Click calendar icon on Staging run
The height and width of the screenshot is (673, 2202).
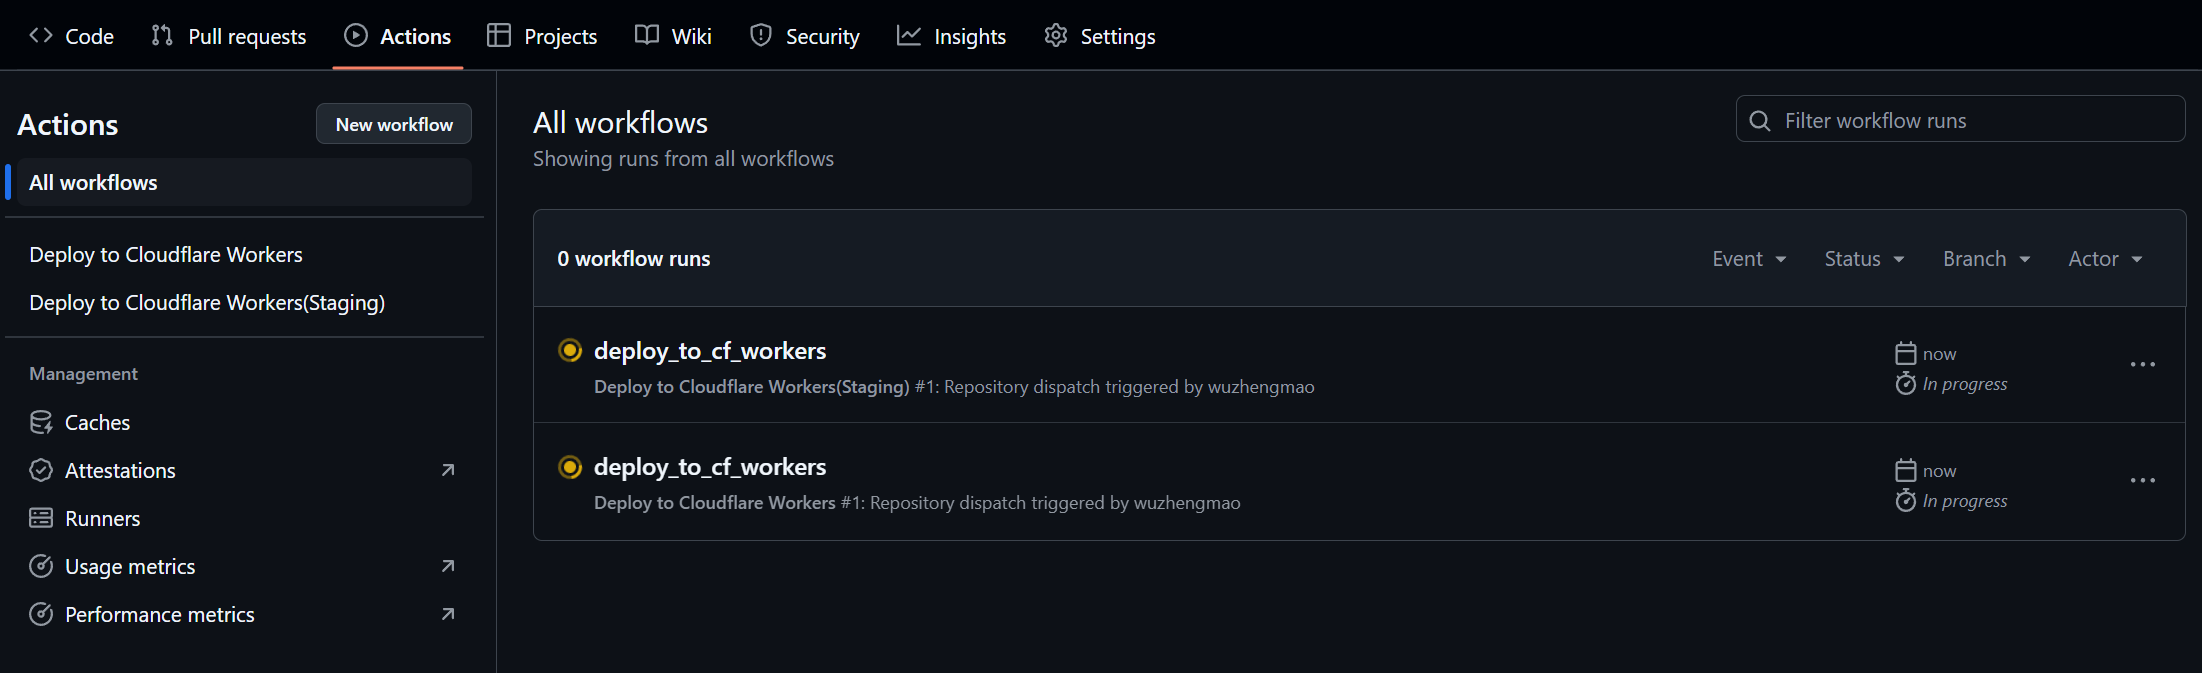coord(1906,353)
